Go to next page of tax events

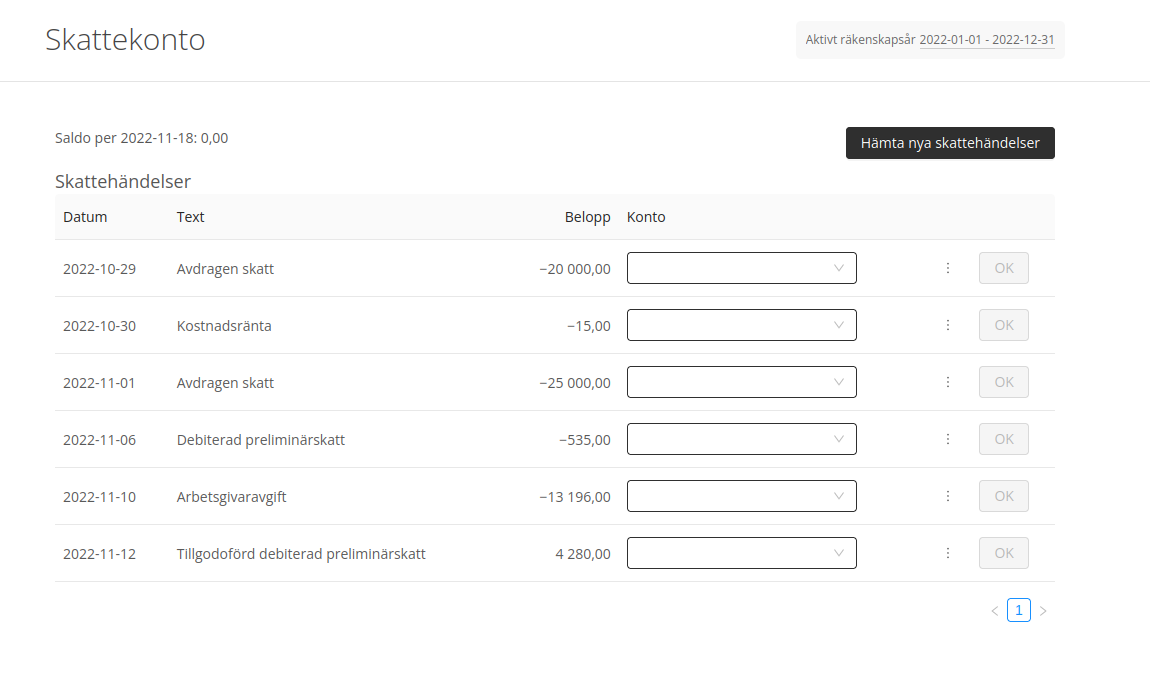pos(1043,611)
